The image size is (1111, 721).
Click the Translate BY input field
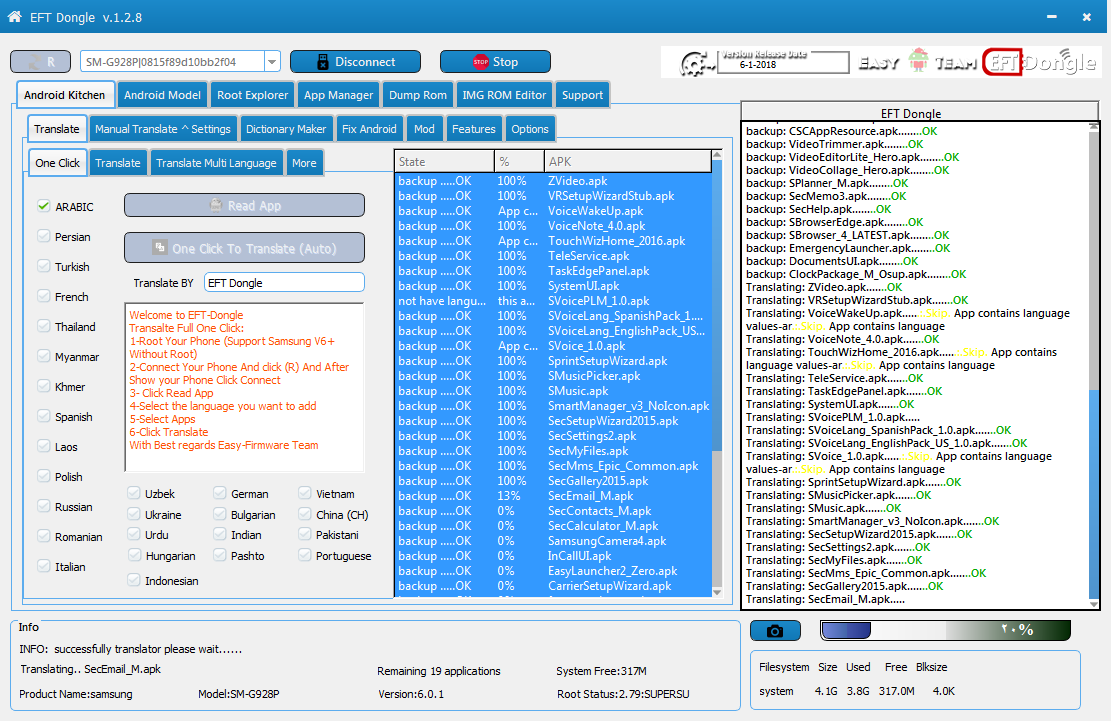click(284, 283)
